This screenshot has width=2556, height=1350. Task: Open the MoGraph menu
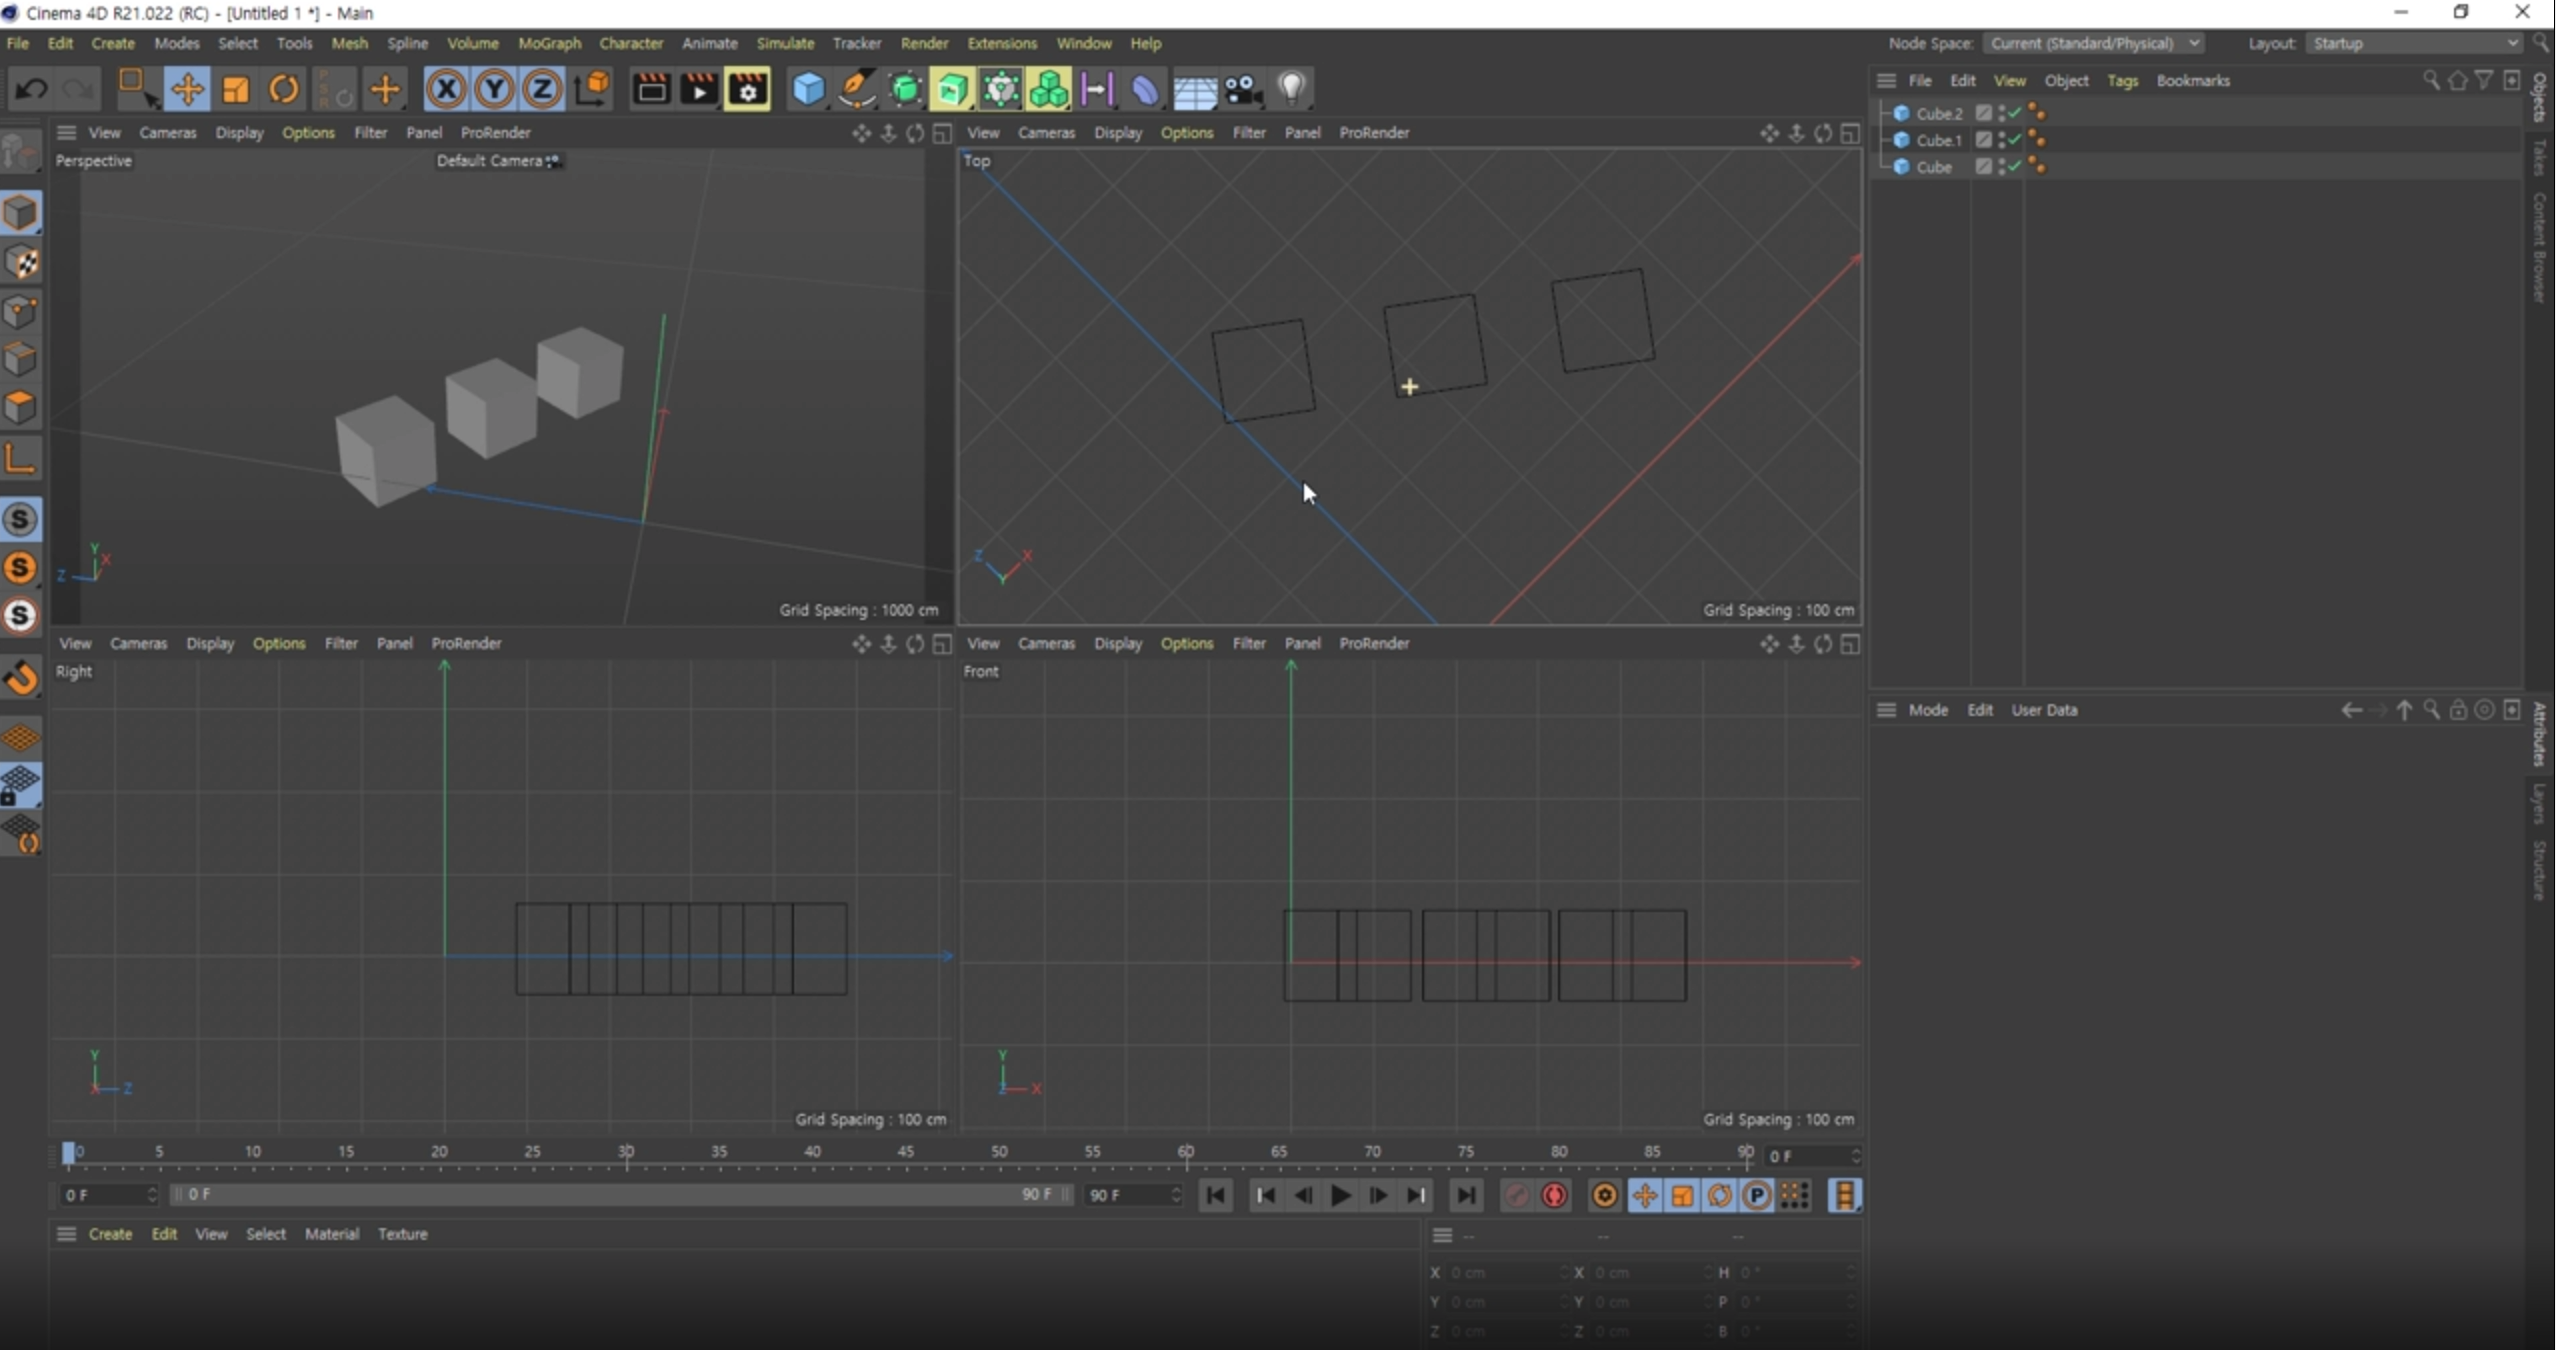(x=549, y=43)
